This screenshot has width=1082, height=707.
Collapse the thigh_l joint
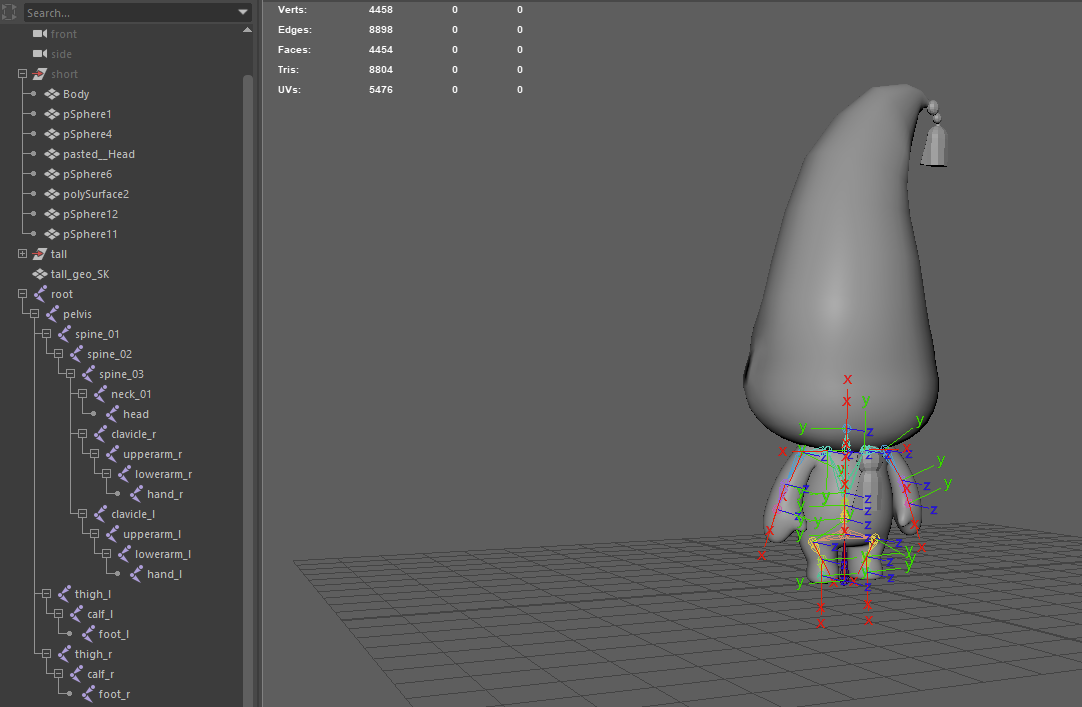coord(46,594)
